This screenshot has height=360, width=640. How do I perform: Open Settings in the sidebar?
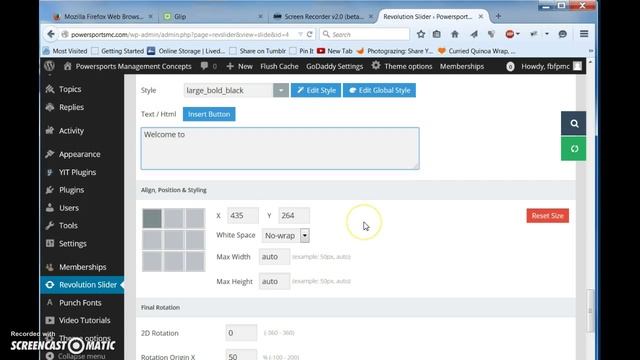coord(73,244)
